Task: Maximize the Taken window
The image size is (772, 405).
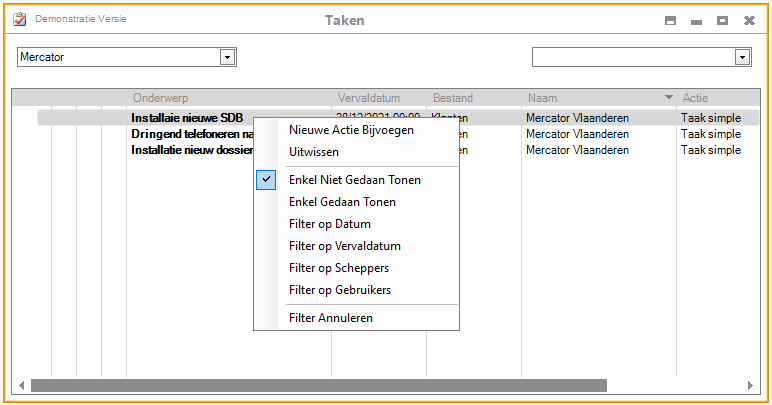Action: click(722, 20)
